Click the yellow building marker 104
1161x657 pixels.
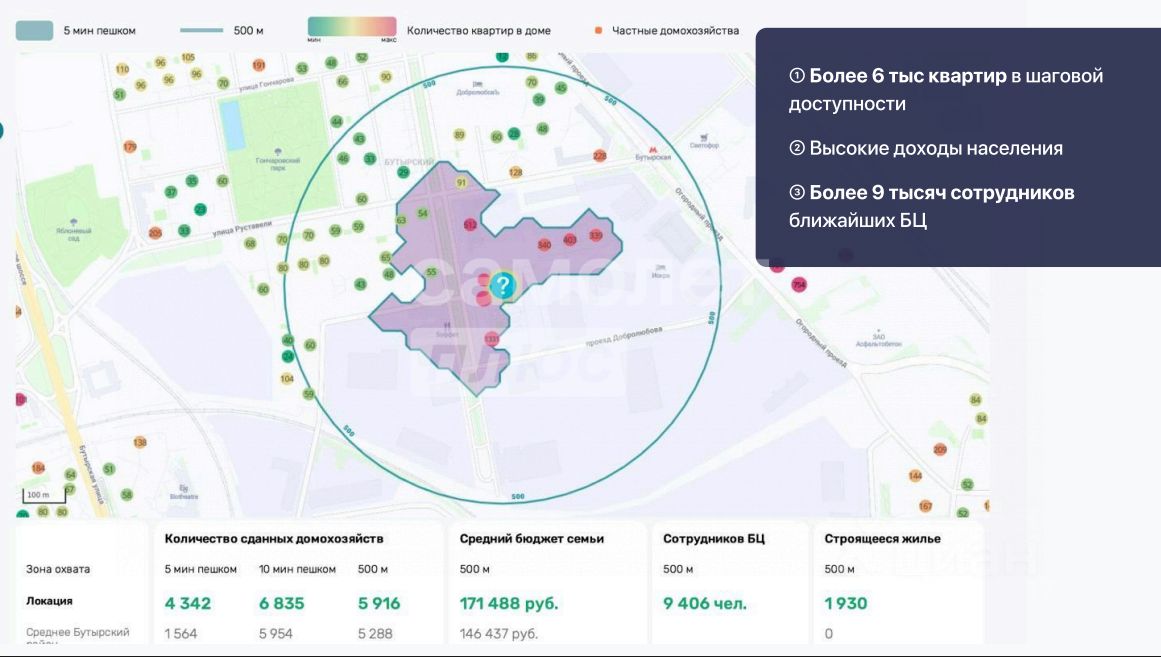pyautogui.click(x=287, y=379)
